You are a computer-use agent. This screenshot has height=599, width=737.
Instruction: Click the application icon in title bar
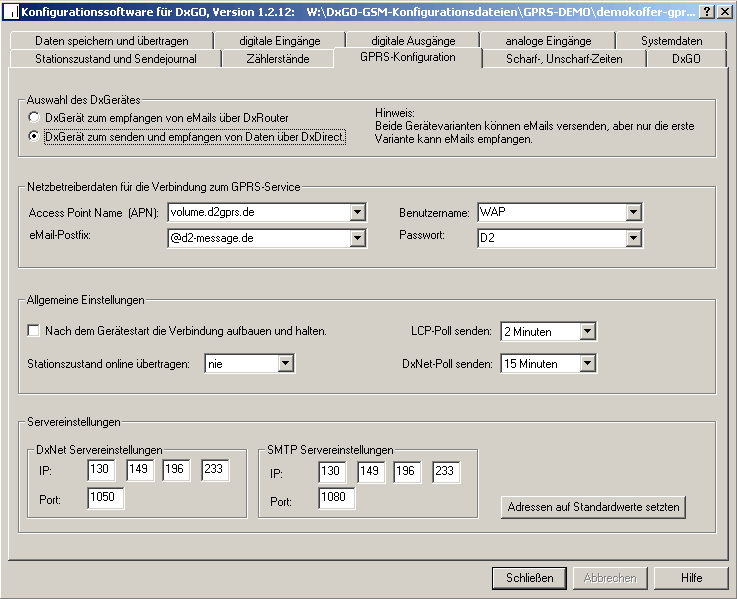coord(11,11)
